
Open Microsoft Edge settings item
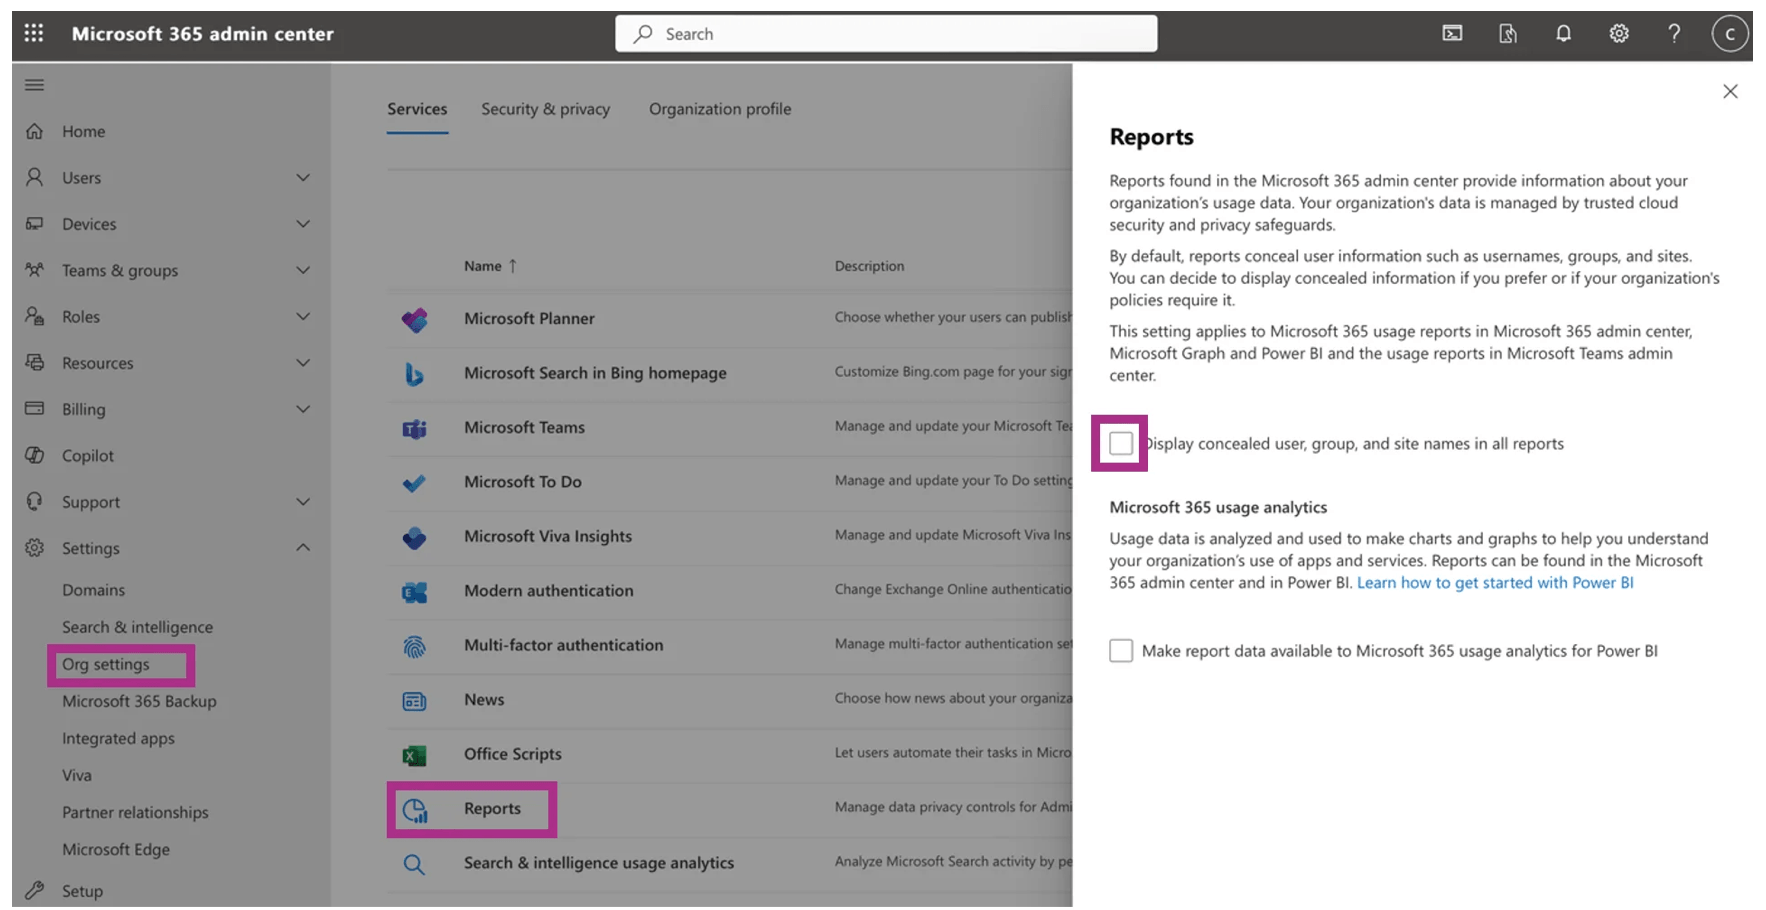[116, 849]
